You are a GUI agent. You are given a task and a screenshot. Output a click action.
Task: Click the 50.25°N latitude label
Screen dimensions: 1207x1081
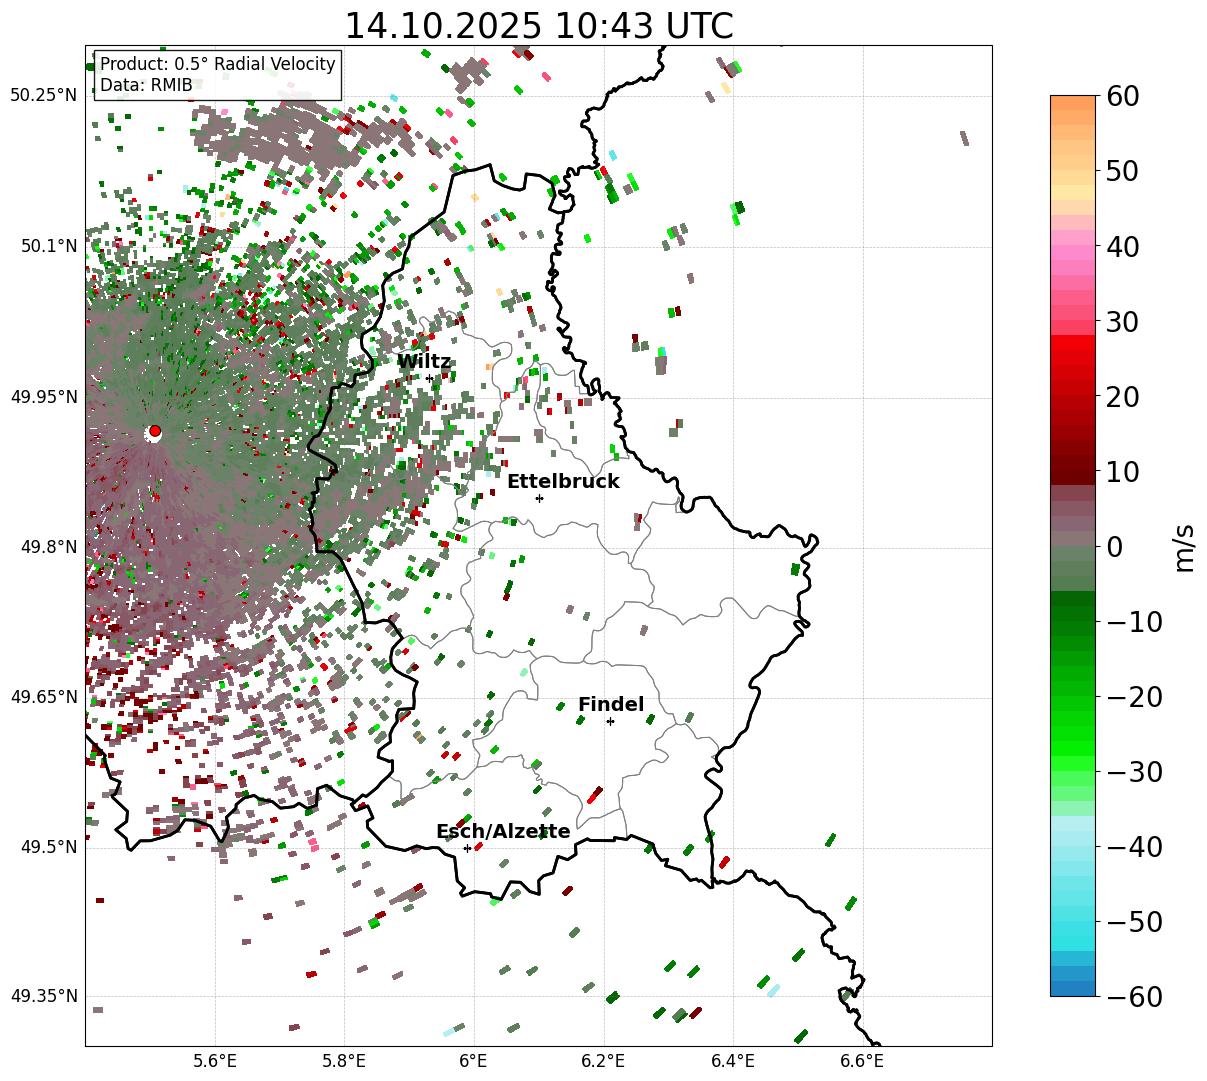click(44, 96)
